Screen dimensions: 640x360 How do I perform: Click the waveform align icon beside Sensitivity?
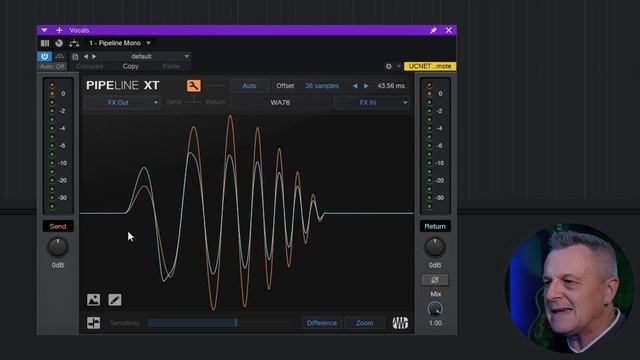click(93, 323)
